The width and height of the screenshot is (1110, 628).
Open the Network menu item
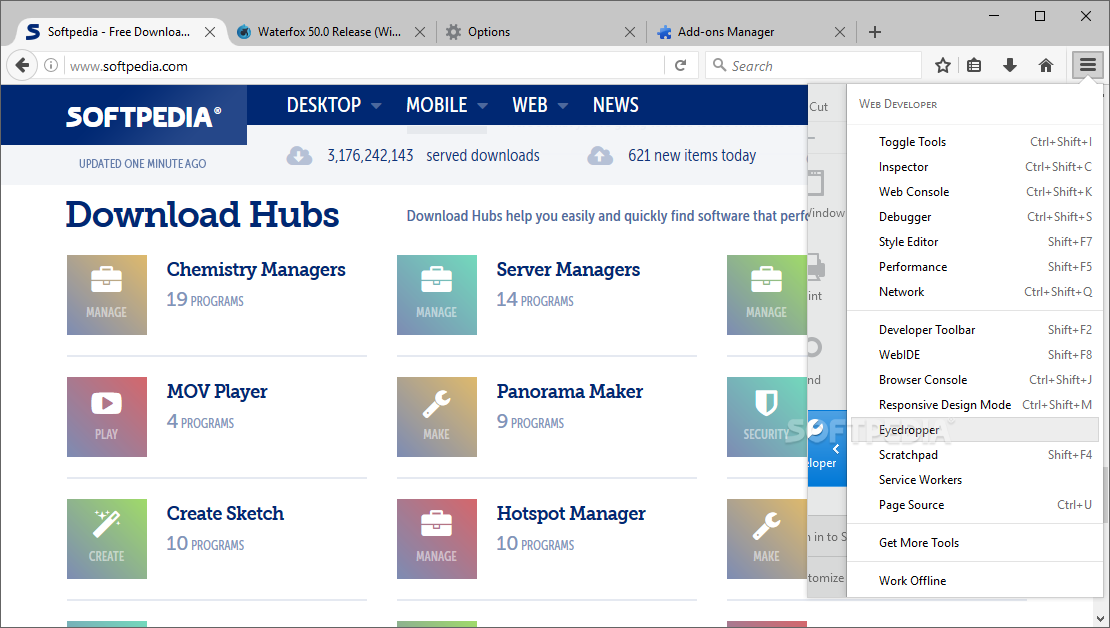975,292
